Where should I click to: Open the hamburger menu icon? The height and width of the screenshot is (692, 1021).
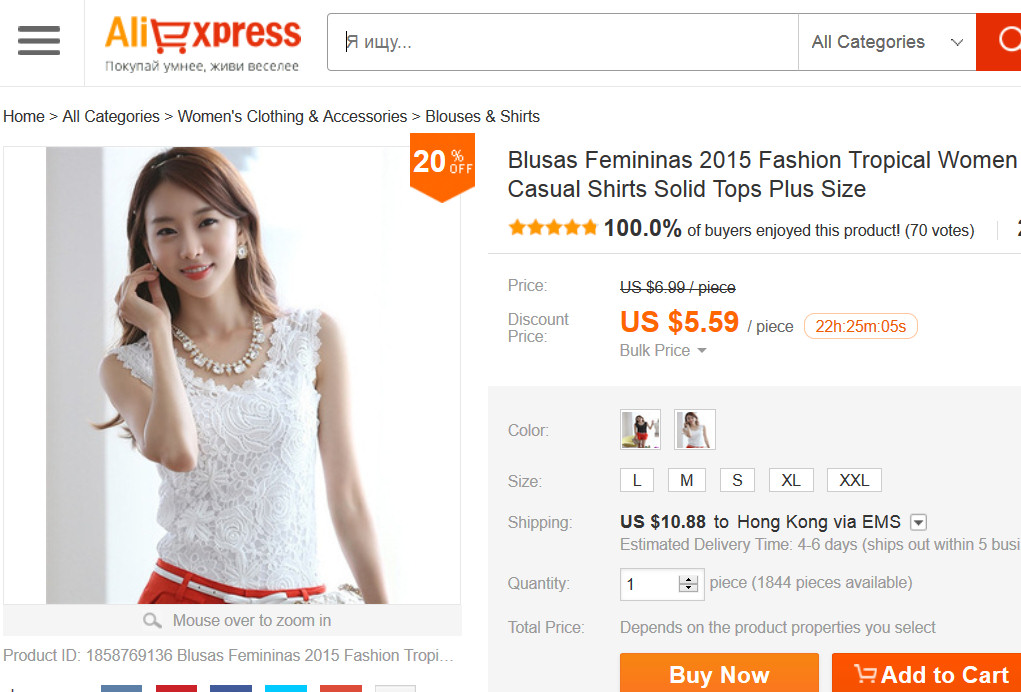pyautogui.click(x=39, y=41)
